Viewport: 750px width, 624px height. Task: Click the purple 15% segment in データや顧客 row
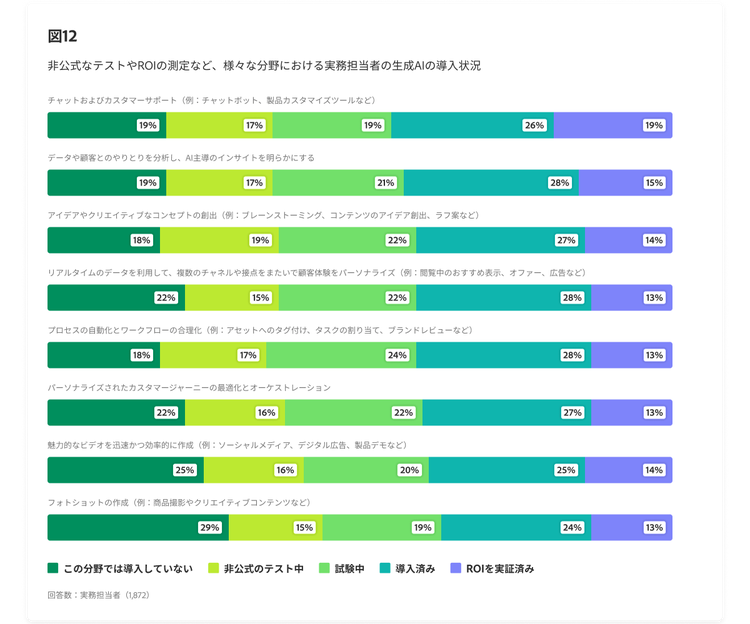[626, 183]
